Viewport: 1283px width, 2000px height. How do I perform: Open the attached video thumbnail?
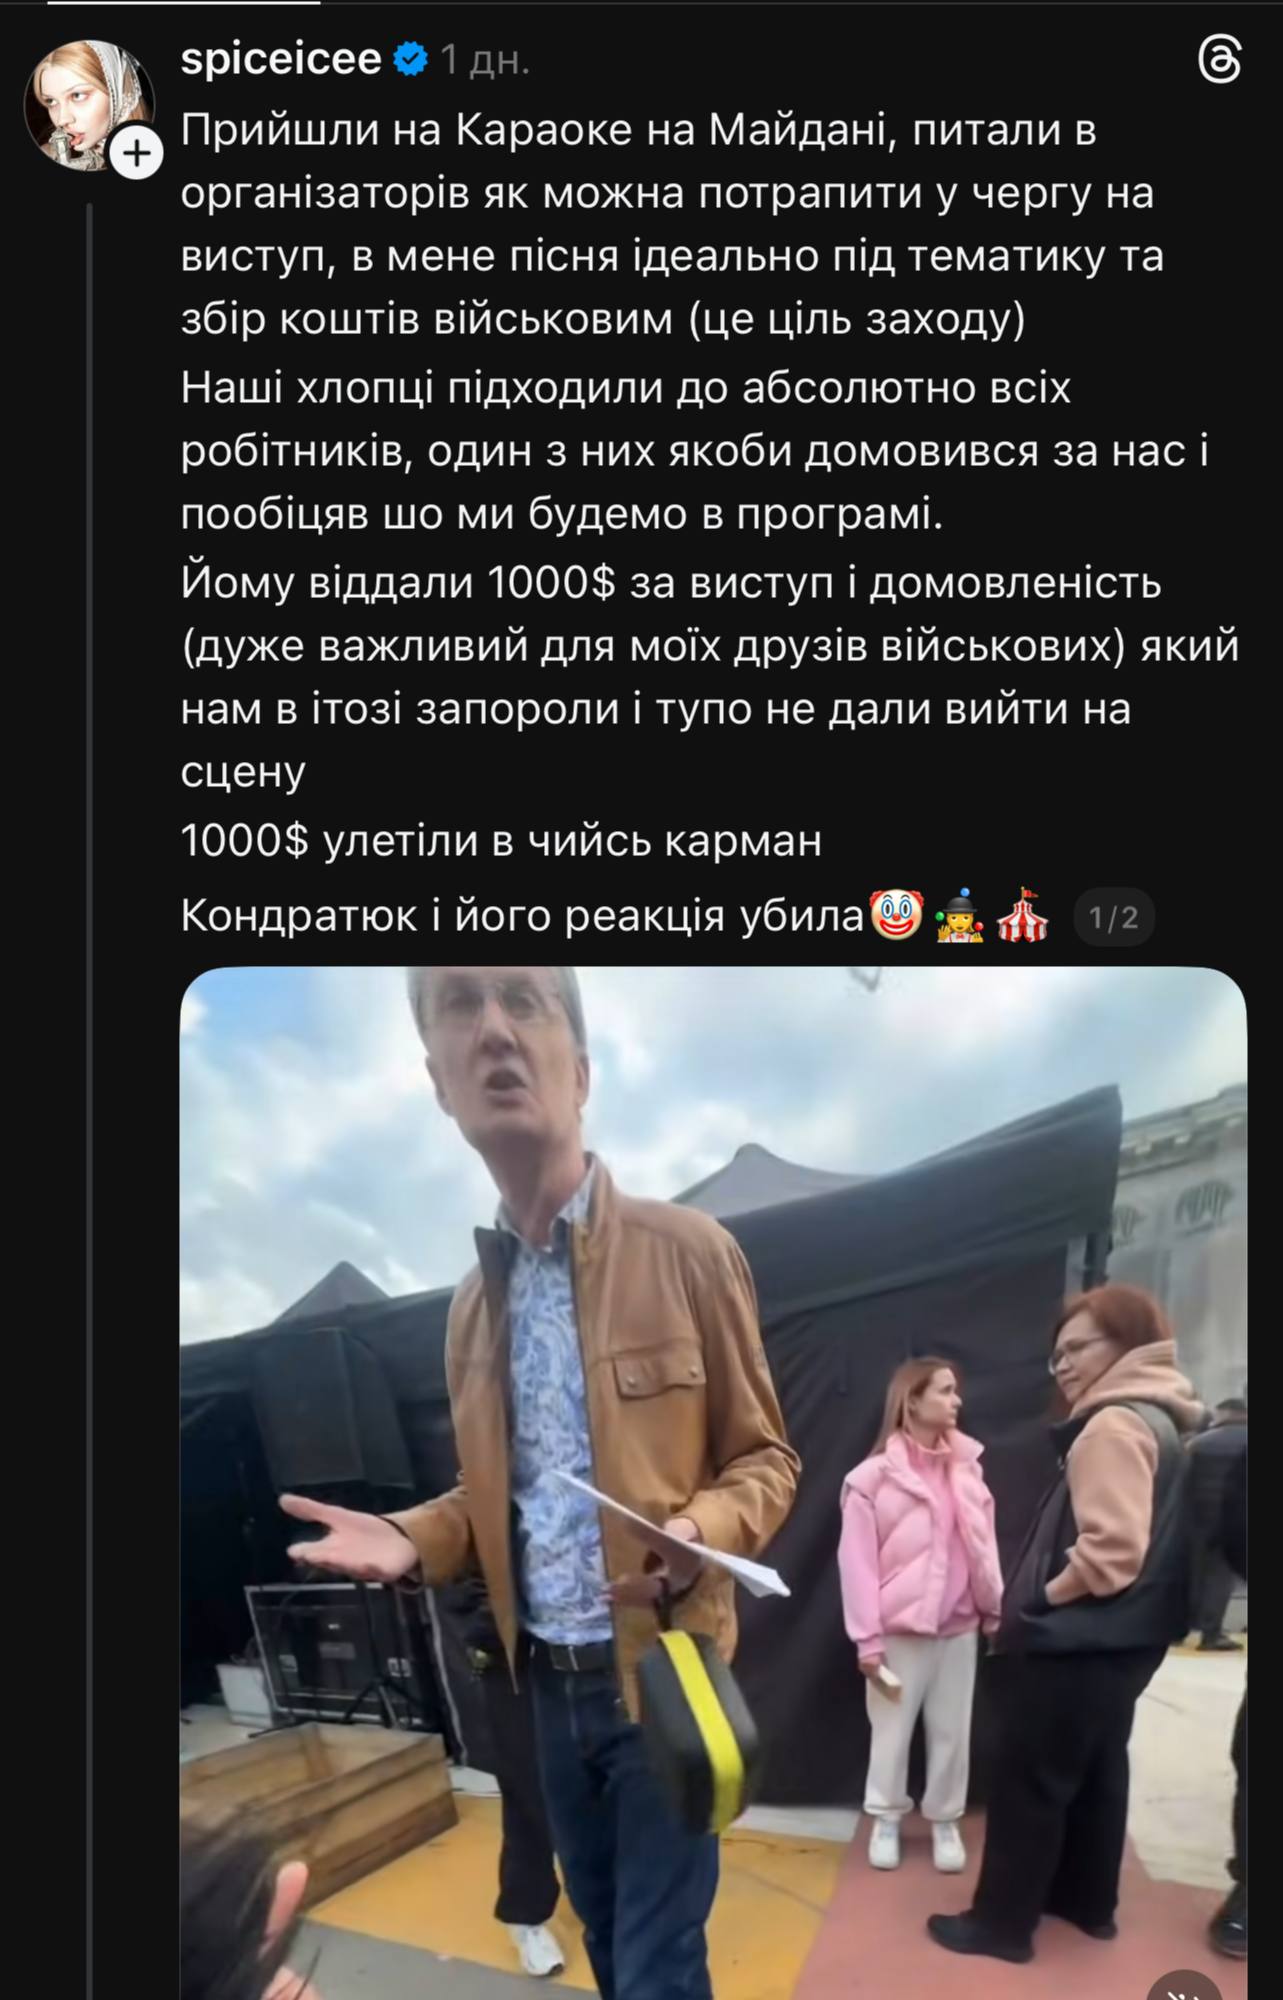click(x=713, y=1483)
